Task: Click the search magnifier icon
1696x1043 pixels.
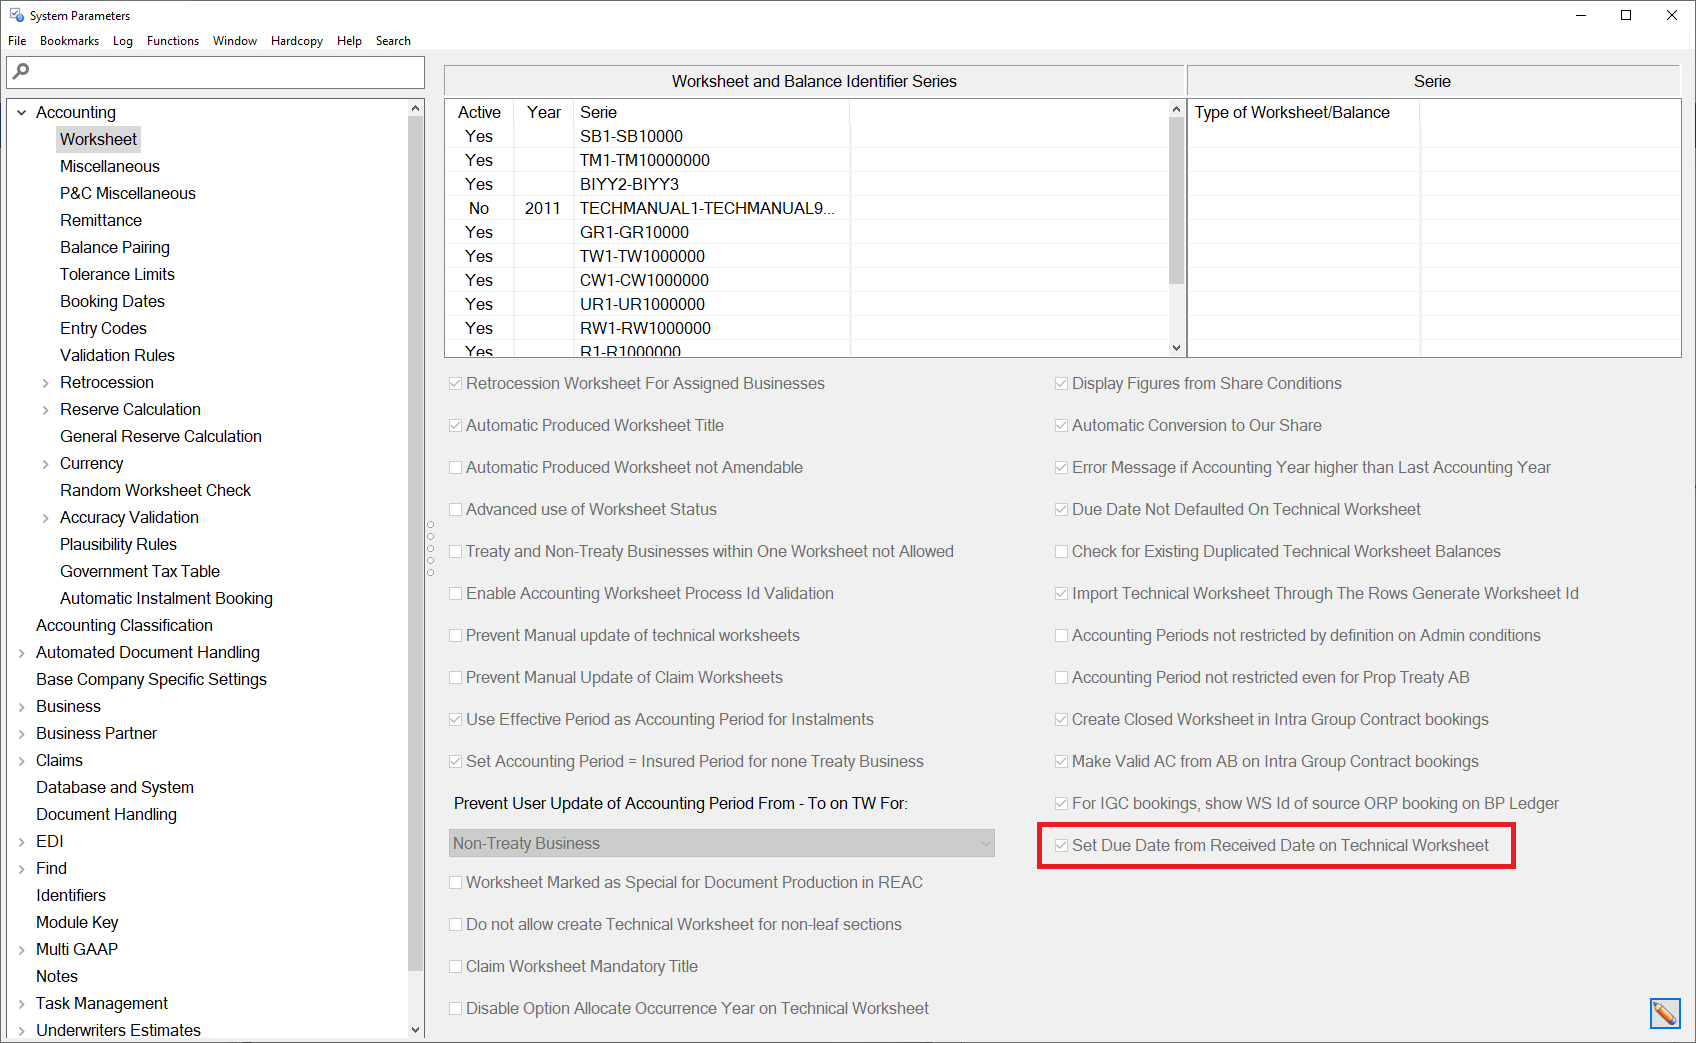Action: (x=21, y=72)
